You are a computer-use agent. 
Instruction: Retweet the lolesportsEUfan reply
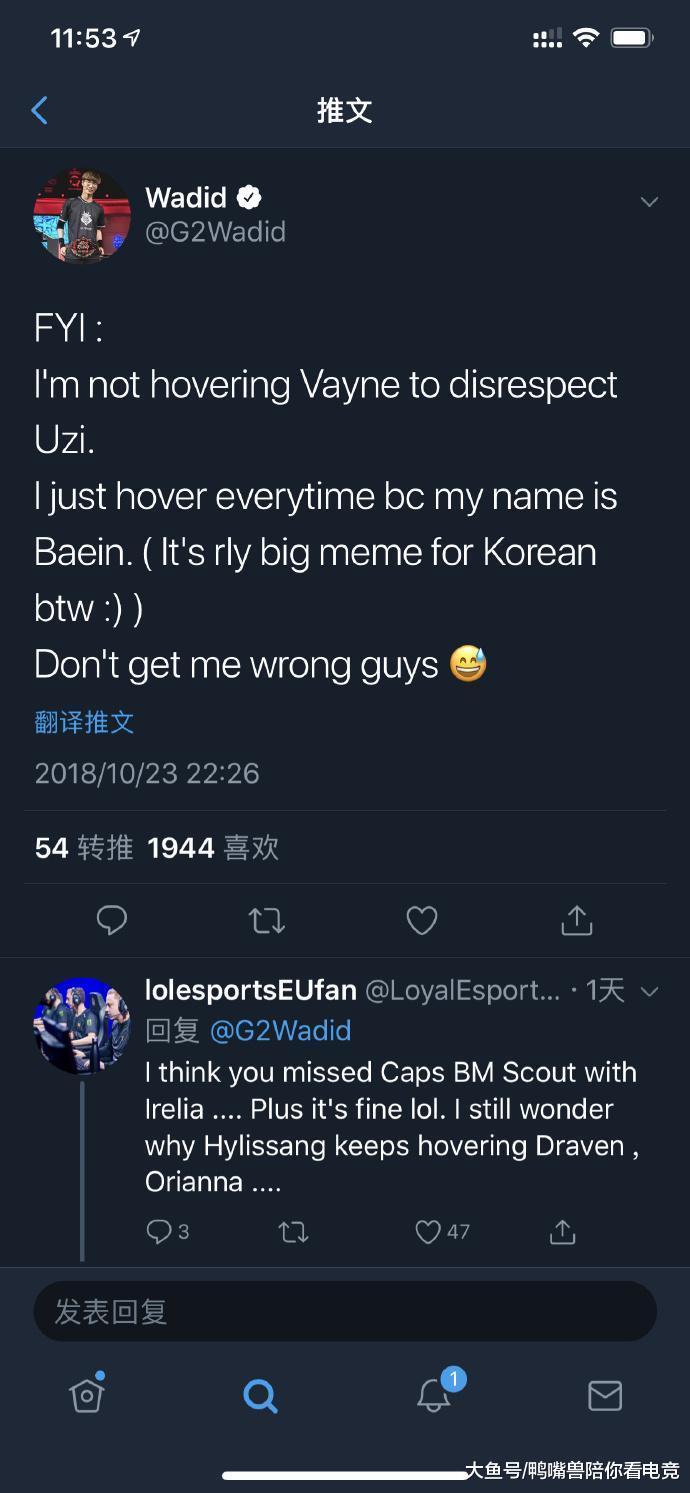[x=293, y=1232]
